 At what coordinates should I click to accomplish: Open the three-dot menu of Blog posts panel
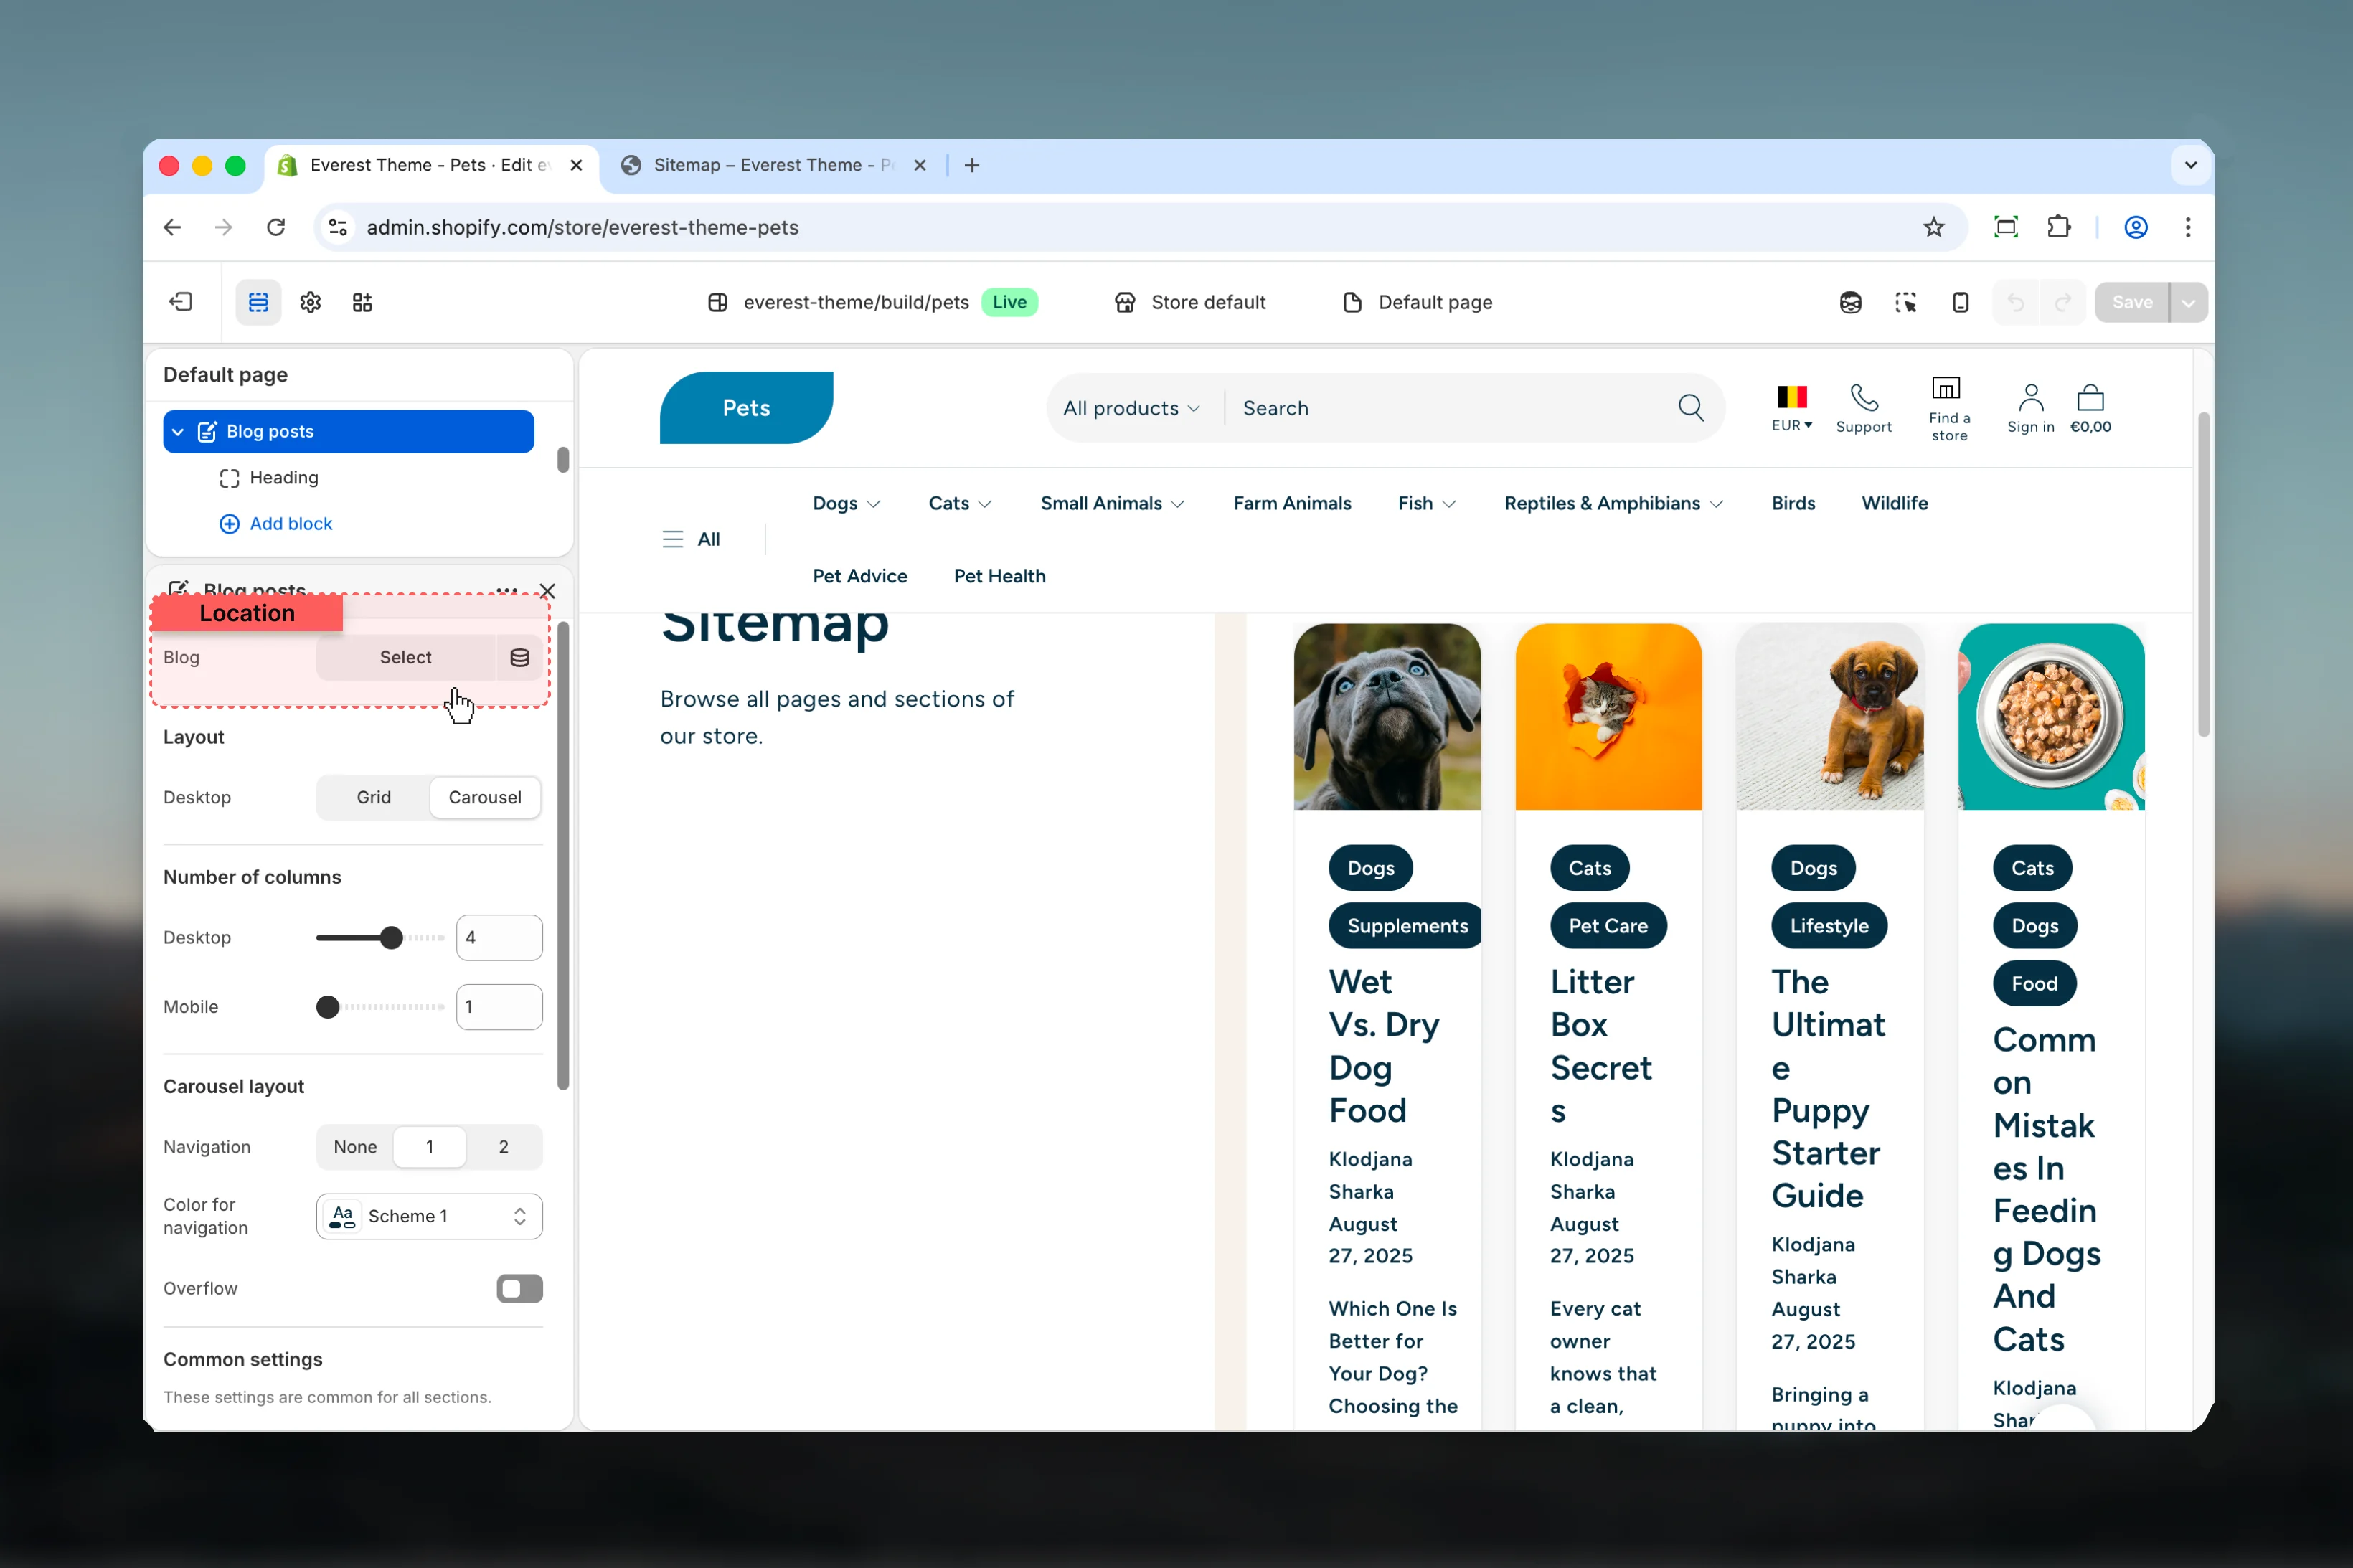tap(507, 590)
